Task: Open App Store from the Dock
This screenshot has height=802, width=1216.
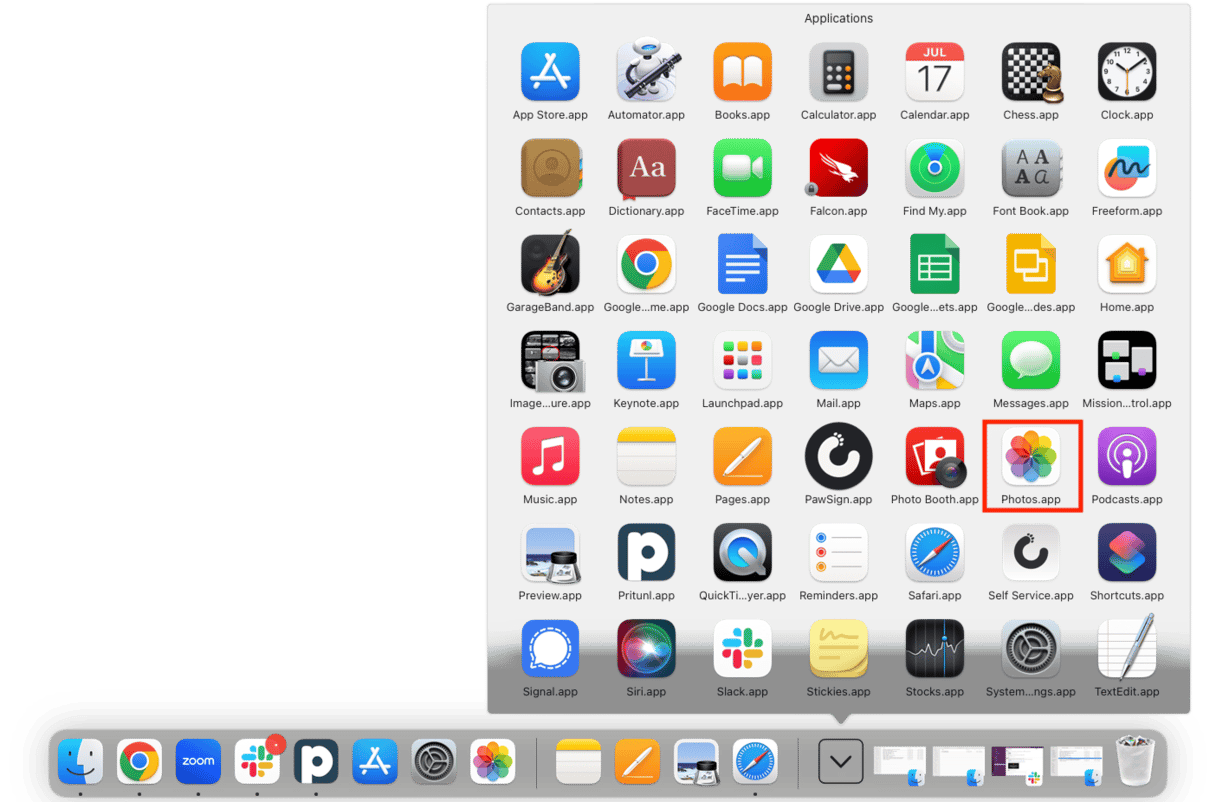Action: tap(375, 762)
